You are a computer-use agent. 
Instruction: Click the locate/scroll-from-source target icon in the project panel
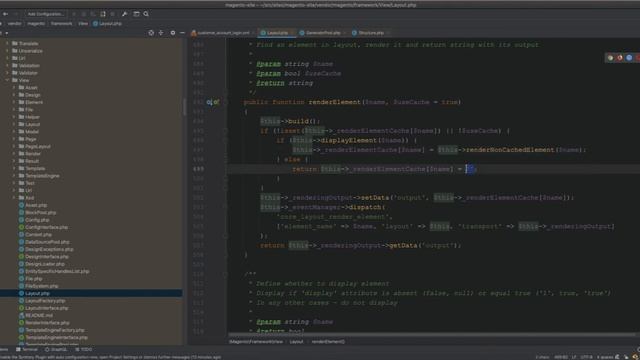click(151, 33)
